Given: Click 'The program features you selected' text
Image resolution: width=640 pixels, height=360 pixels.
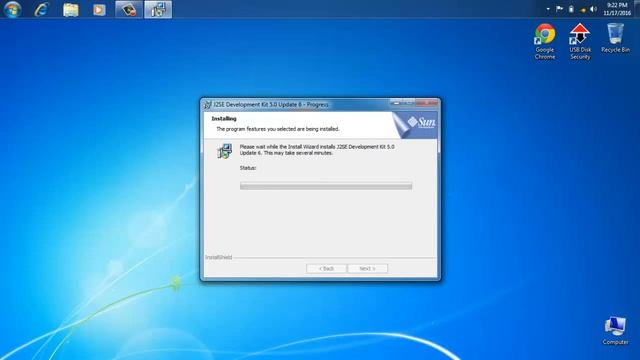Looking at the screenshot, I should [x=278, y=129].
